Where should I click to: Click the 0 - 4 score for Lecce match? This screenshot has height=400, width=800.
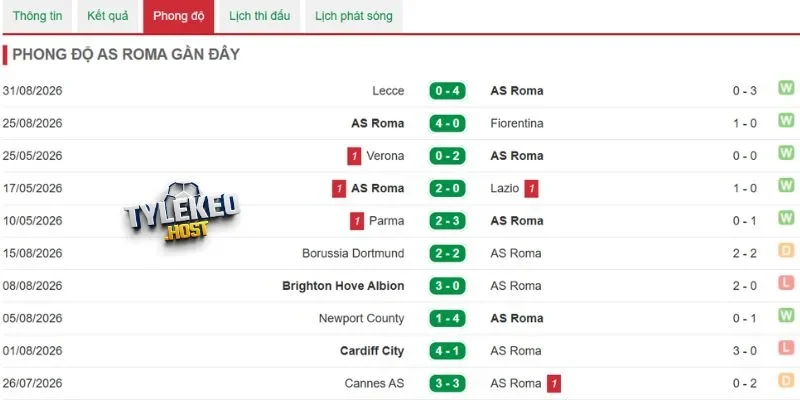tap(447, 91)
